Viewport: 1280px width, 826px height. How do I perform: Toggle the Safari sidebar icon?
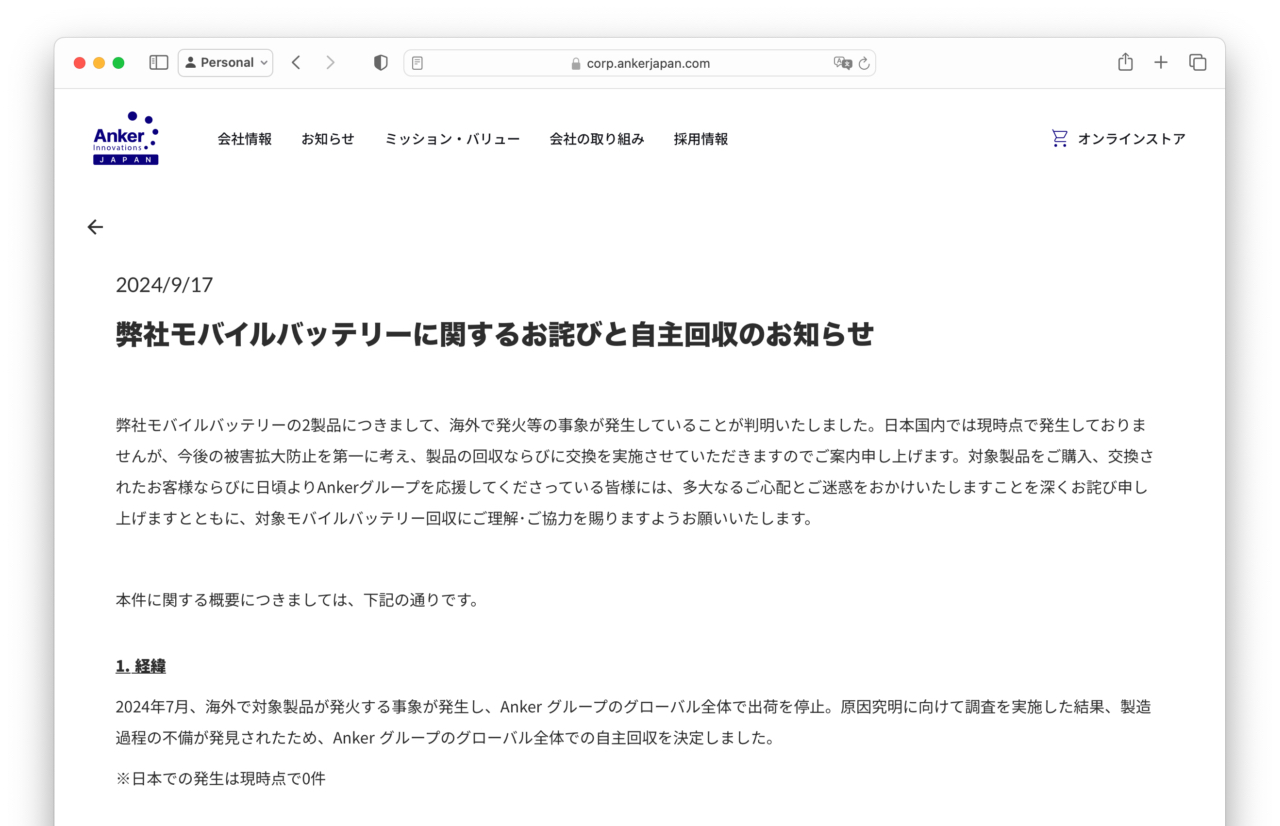click(x=159, y=62)
